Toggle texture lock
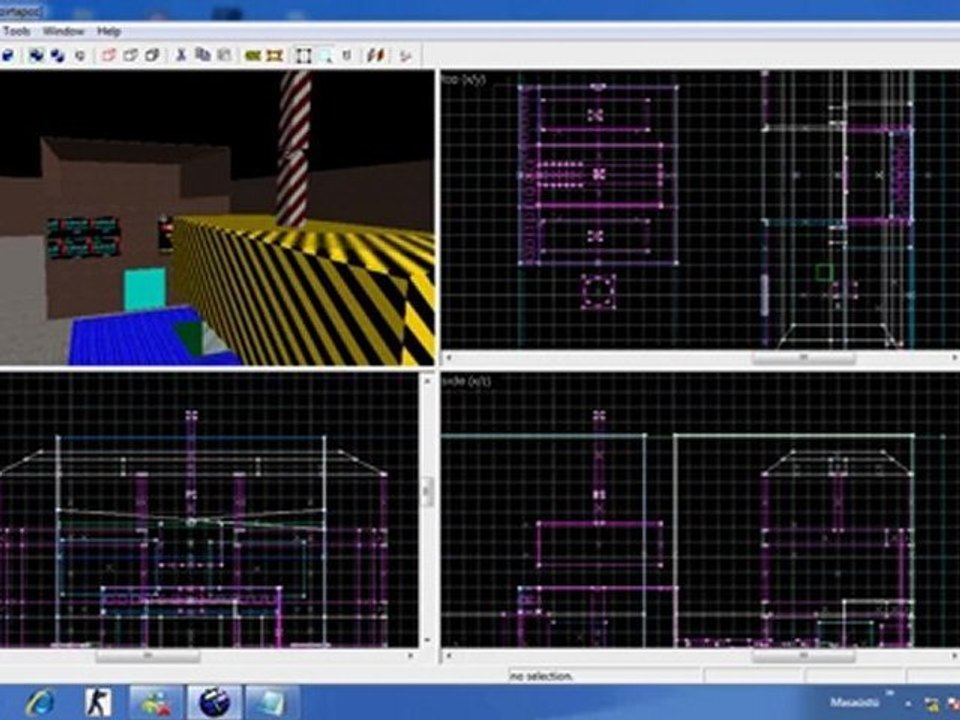Viewport: 960px width, 720px height. 347,56
